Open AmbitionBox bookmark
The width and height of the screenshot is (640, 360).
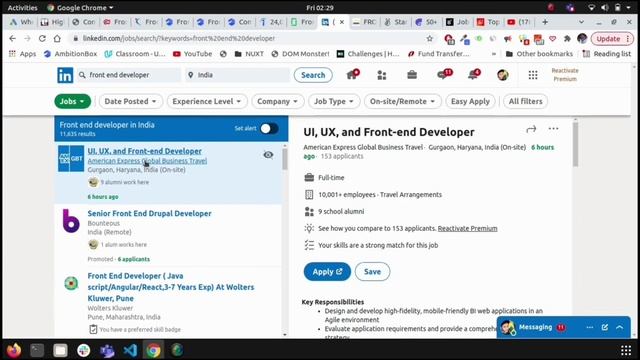[71, 54]
